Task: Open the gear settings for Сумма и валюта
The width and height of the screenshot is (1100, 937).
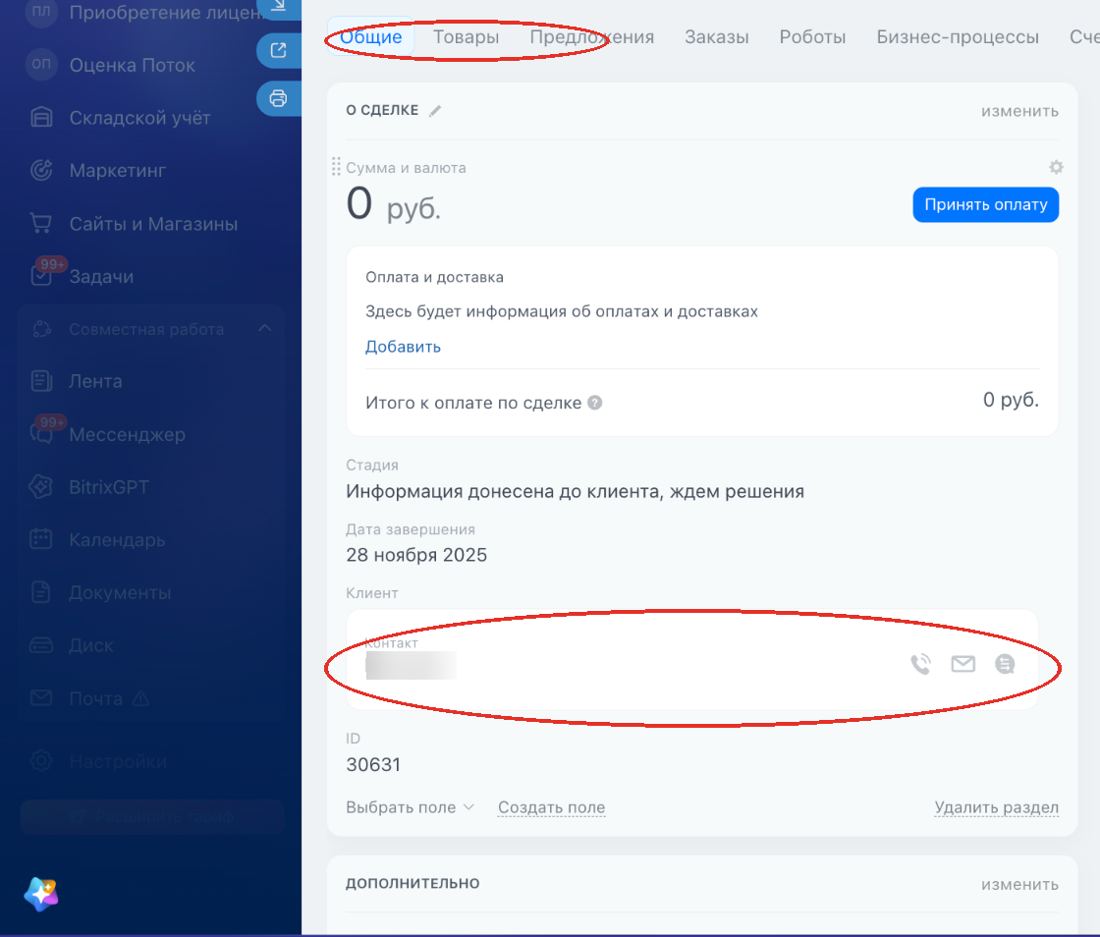Action: point(1056,167)
